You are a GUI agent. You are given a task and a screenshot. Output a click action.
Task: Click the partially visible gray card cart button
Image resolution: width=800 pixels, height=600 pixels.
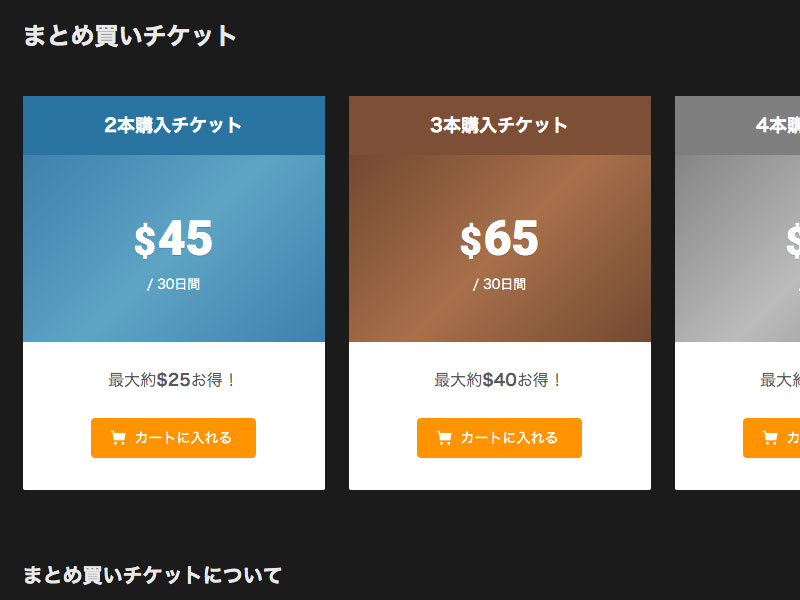point(771,438)
